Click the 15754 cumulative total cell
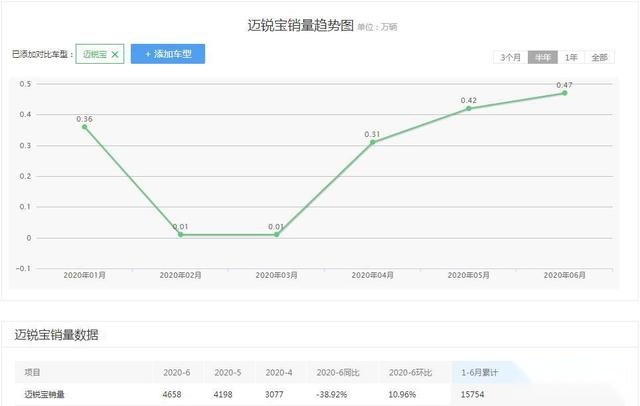Screen dimensions: 640x406 tap(473, 395)
